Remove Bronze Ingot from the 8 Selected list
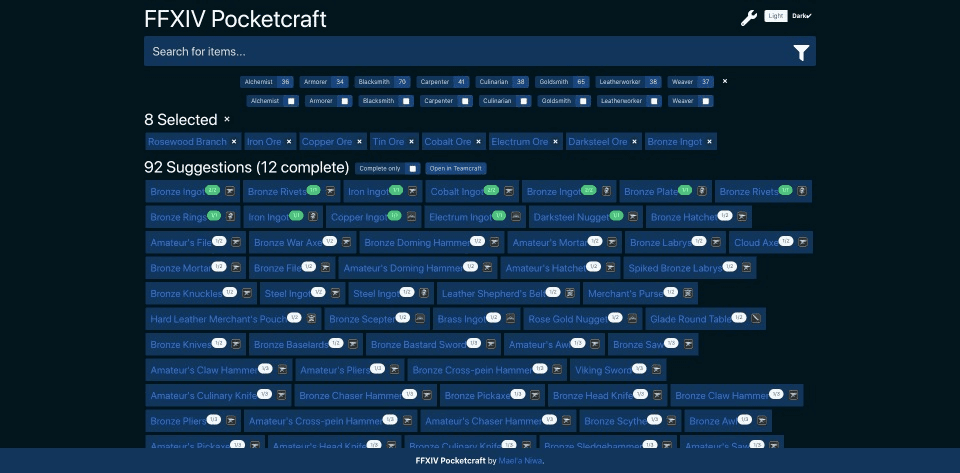The image size is (960, 473). tap(709, 142)
